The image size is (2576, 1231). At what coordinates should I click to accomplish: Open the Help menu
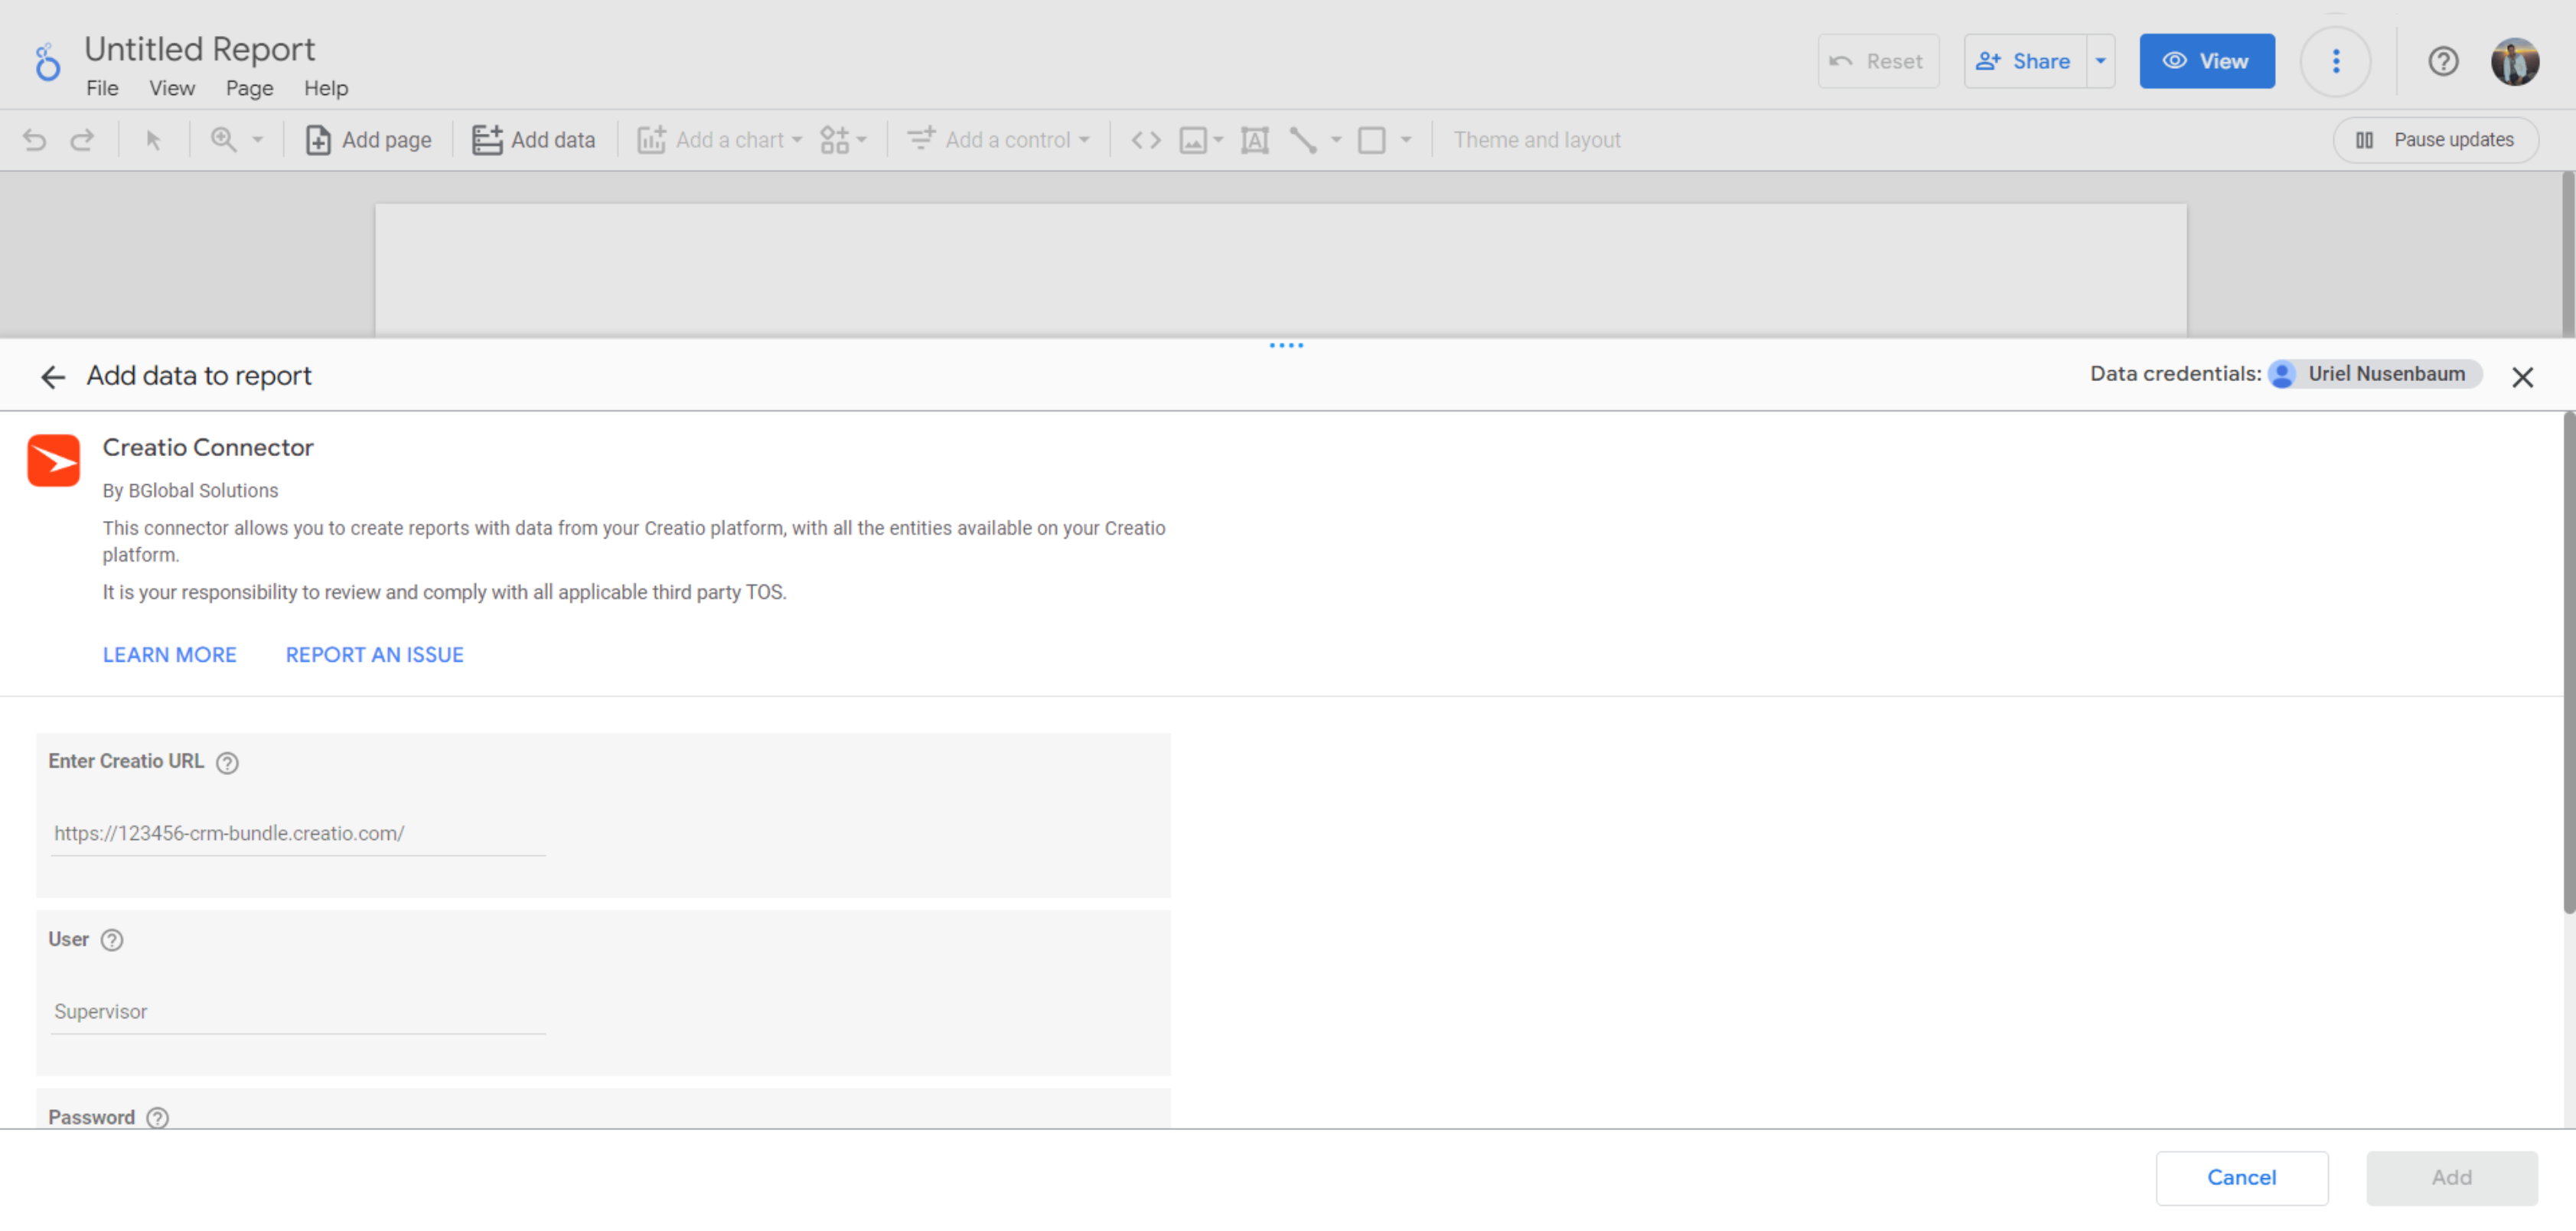[x=326, y=88]
